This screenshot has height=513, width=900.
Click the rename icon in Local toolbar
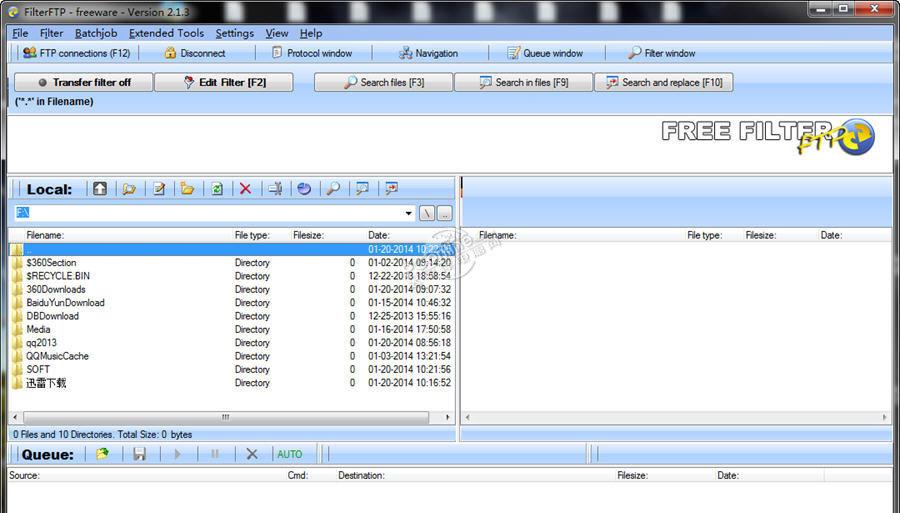[275, 188]
